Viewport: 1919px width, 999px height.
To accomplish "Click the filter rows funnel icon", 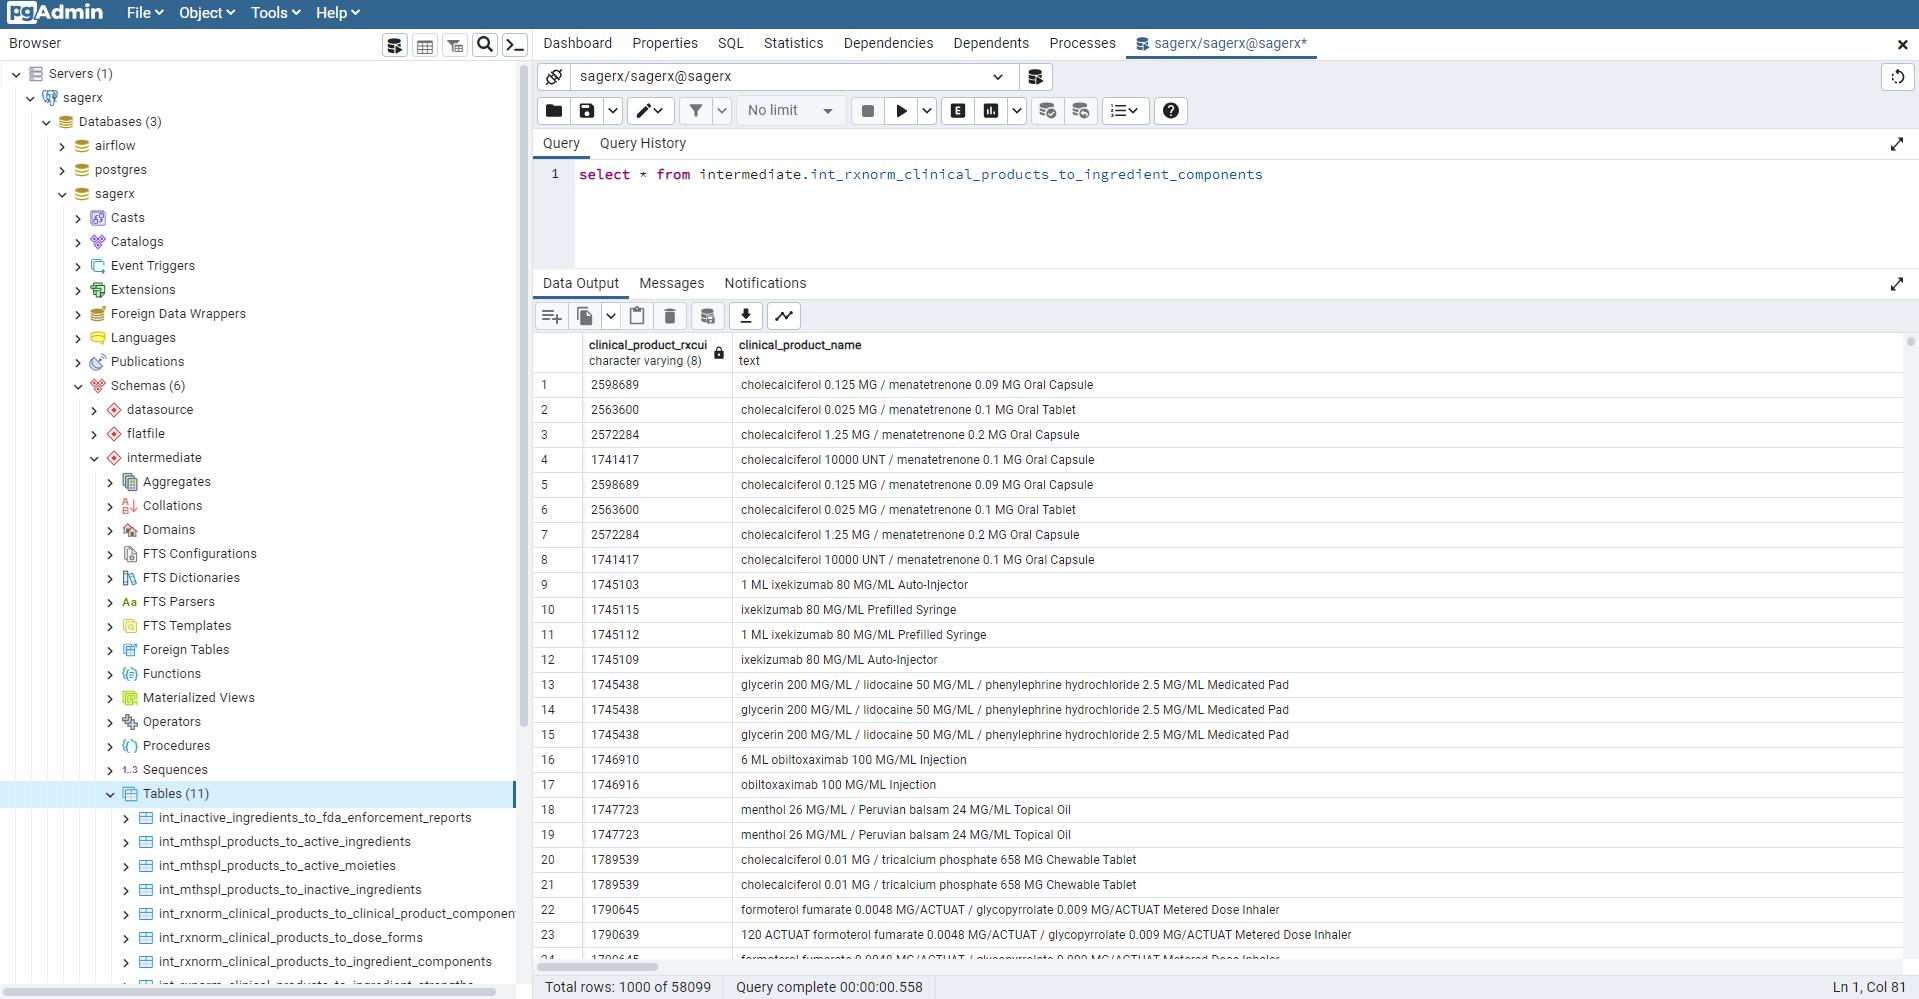I will [696, 111].
